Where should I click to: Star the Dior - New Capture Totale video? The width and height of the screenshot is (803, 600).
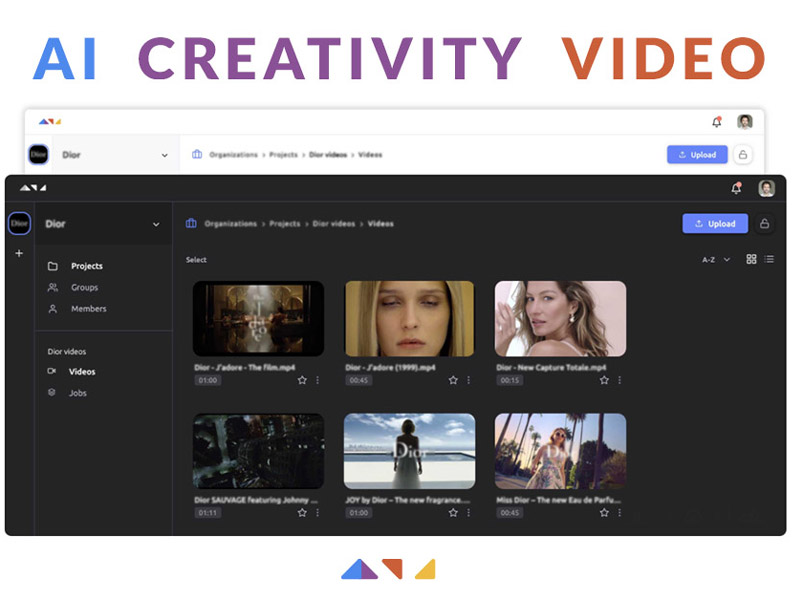(x=604, y=380)
